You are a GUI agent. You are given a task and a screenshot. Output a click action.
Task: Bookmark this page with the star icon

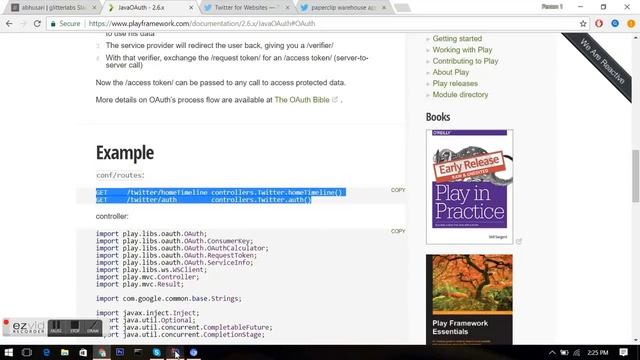(583, 24)
